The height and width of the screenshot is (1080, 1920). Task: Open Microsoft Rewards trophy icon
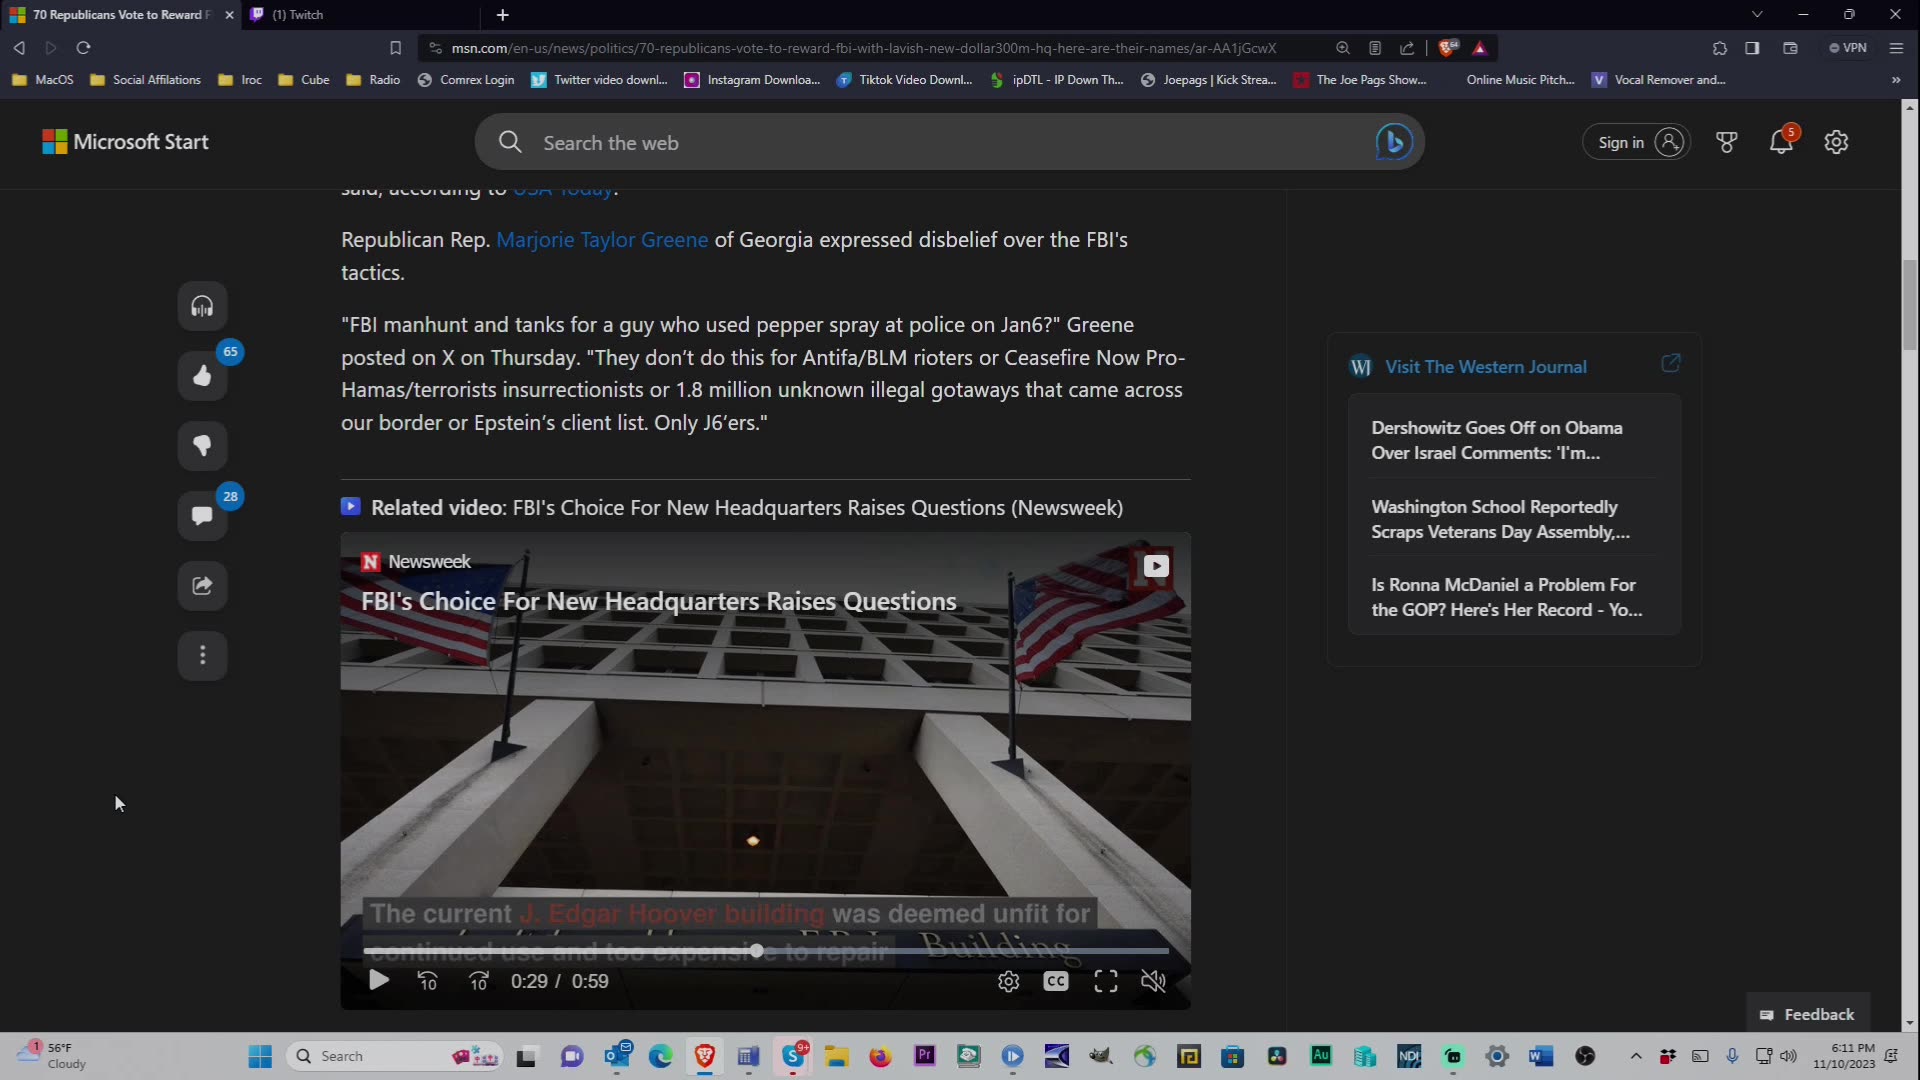1726,142
